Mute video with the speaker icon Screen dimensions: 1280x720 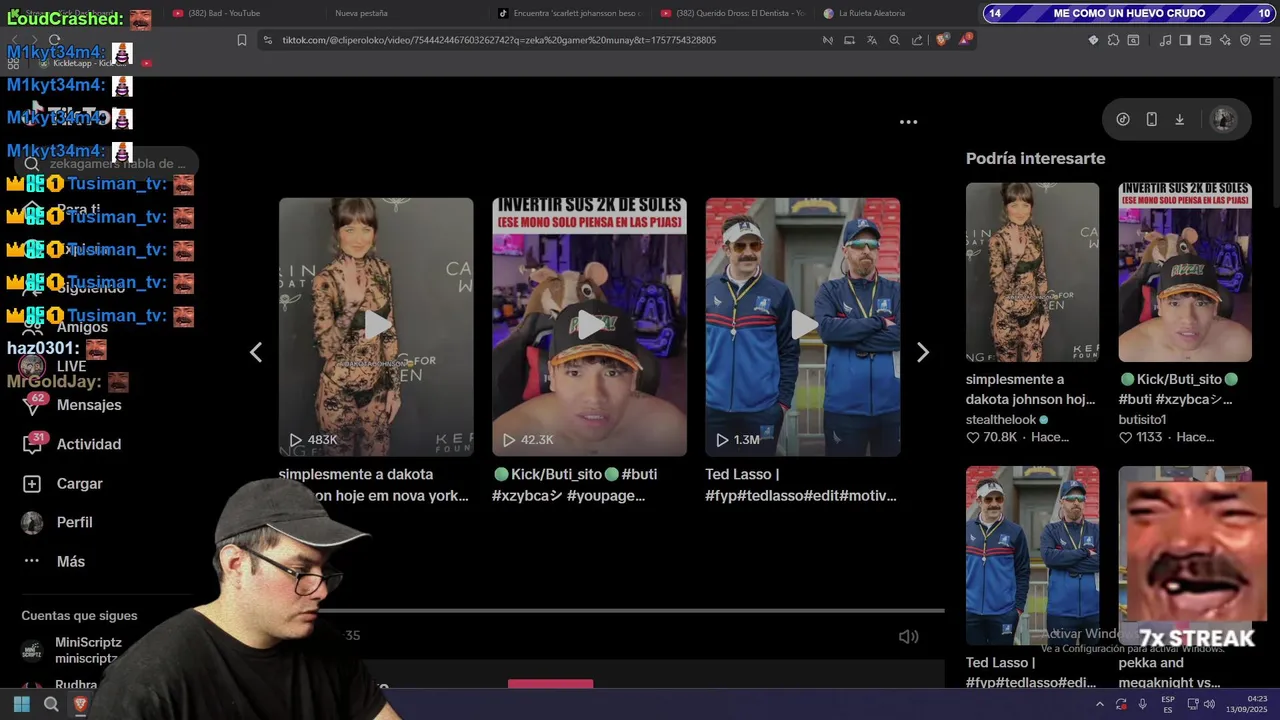click(x=908, y=636)
